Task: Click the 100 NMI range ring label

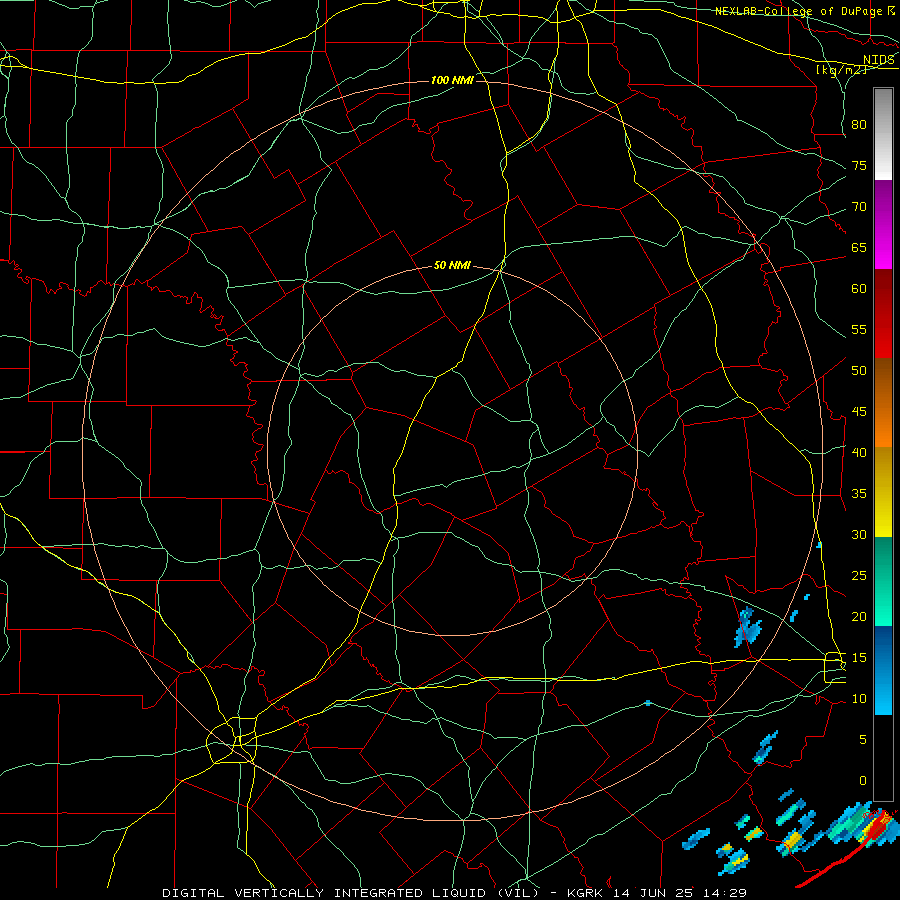Action: [x=452, y=80]
